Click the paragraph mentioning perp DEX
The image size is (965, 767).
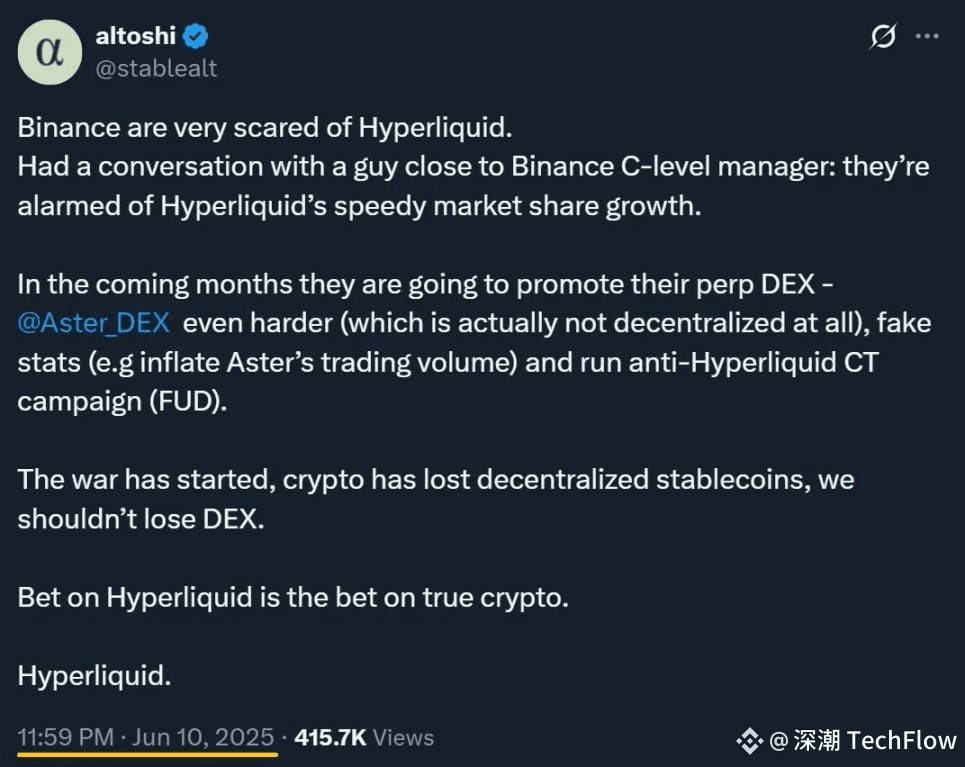[x=474, y=343]
